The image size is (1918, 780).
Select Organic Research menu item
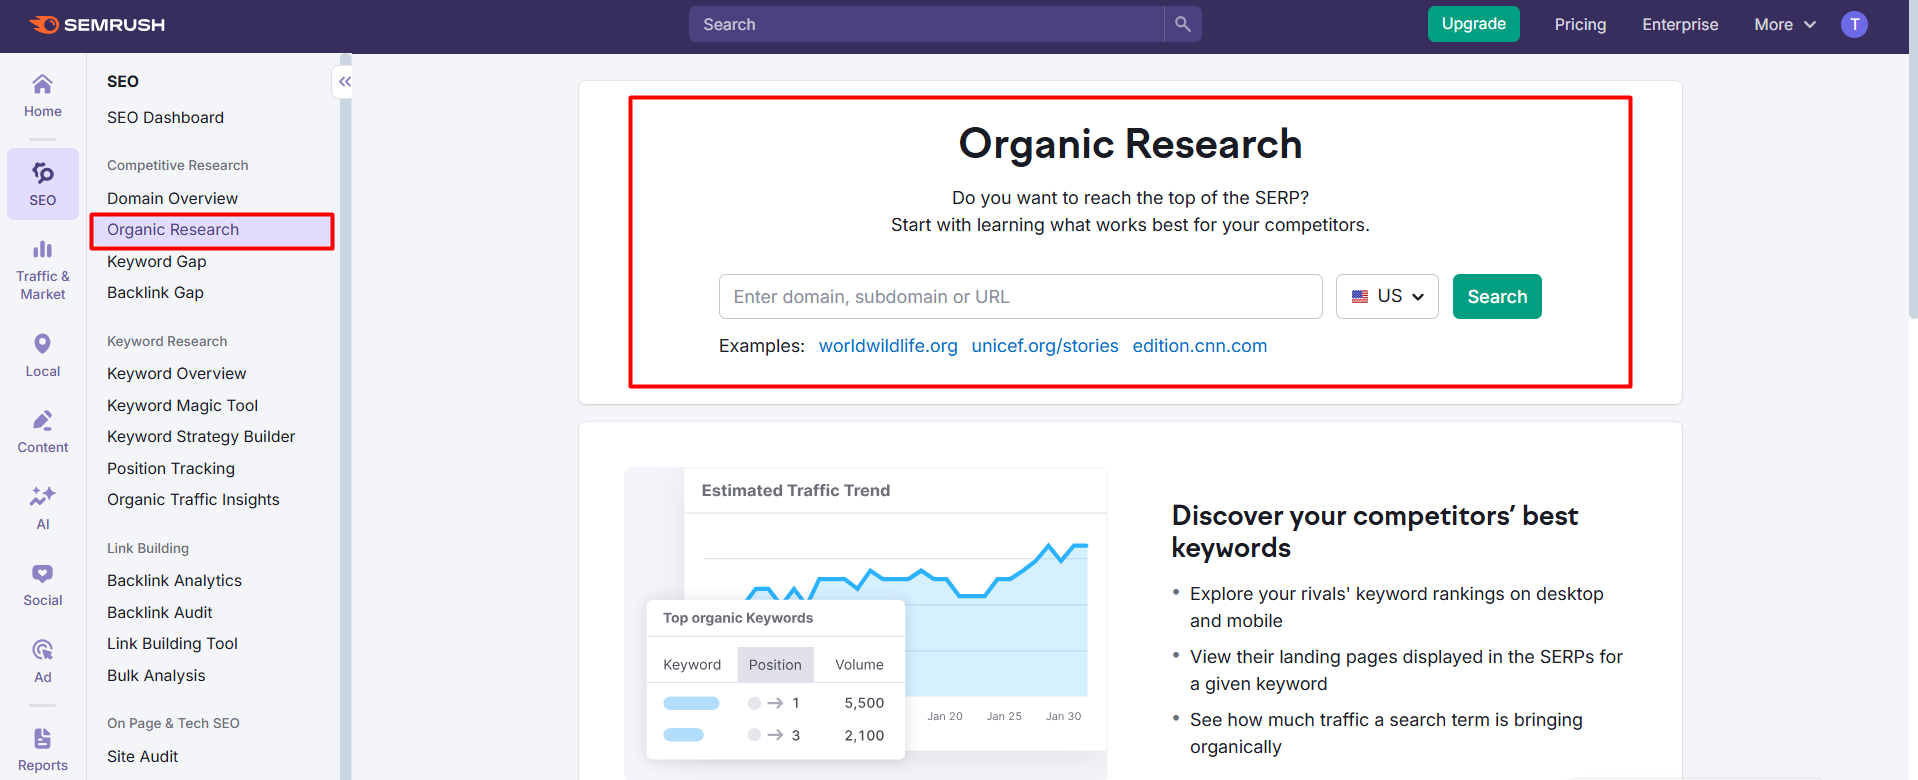pos(212,230)
